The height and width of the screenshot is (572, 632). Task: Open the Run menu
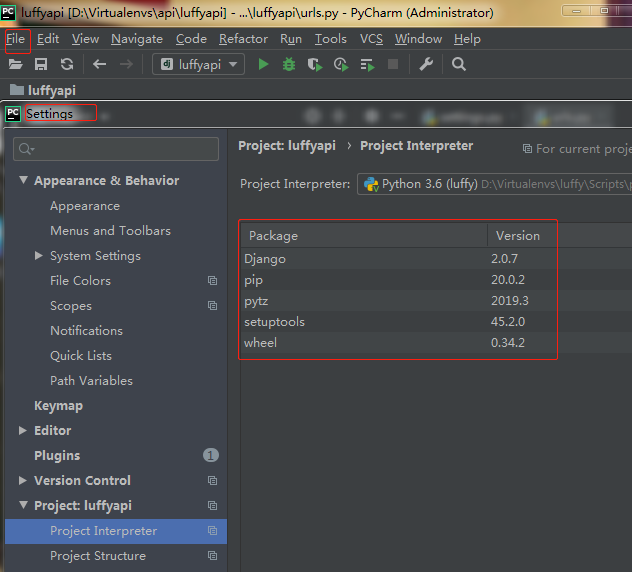[x=291, y=39]
